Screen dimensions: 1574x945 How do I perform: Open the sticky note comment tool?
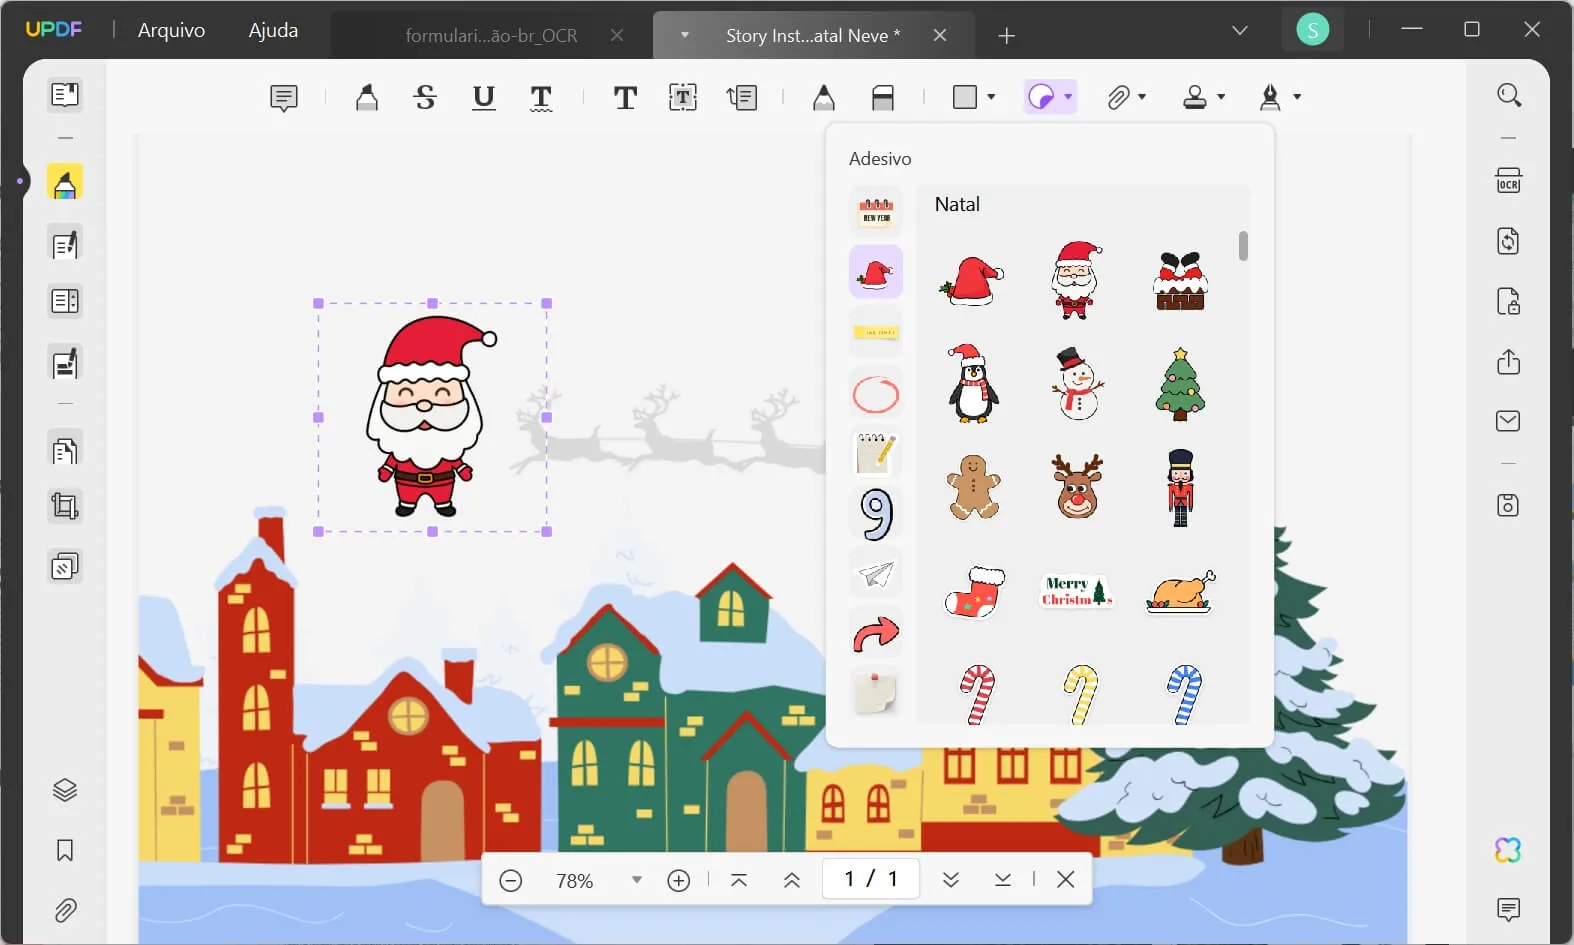284,98
